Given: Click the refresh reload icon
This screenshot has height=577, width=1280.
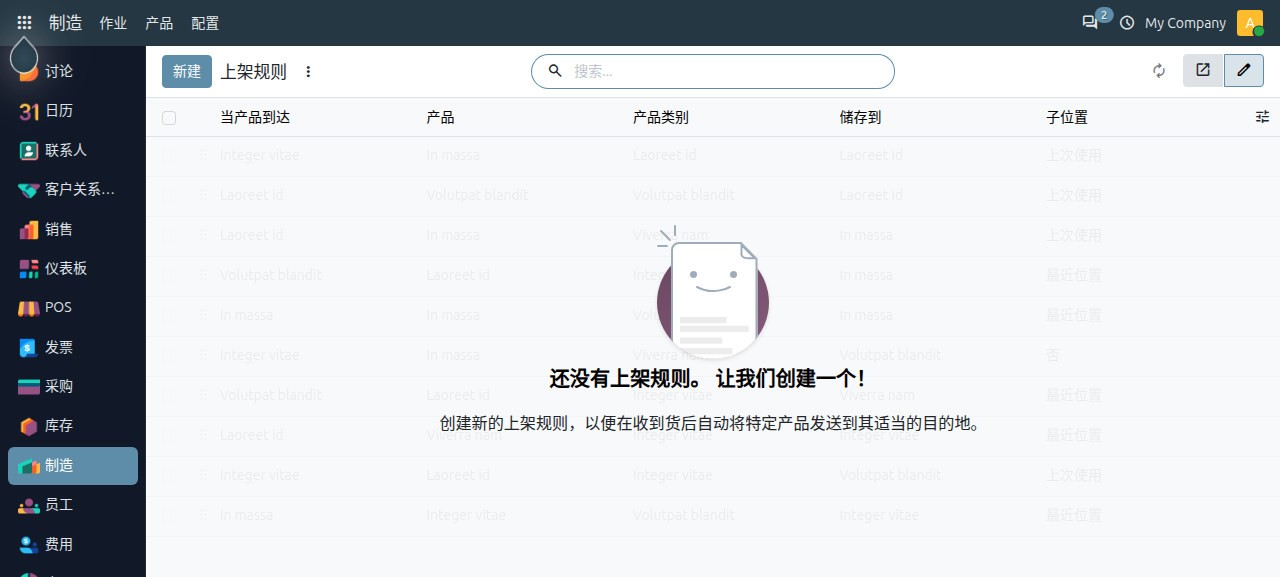Looking at the screenshot, I should (1159, 71).
